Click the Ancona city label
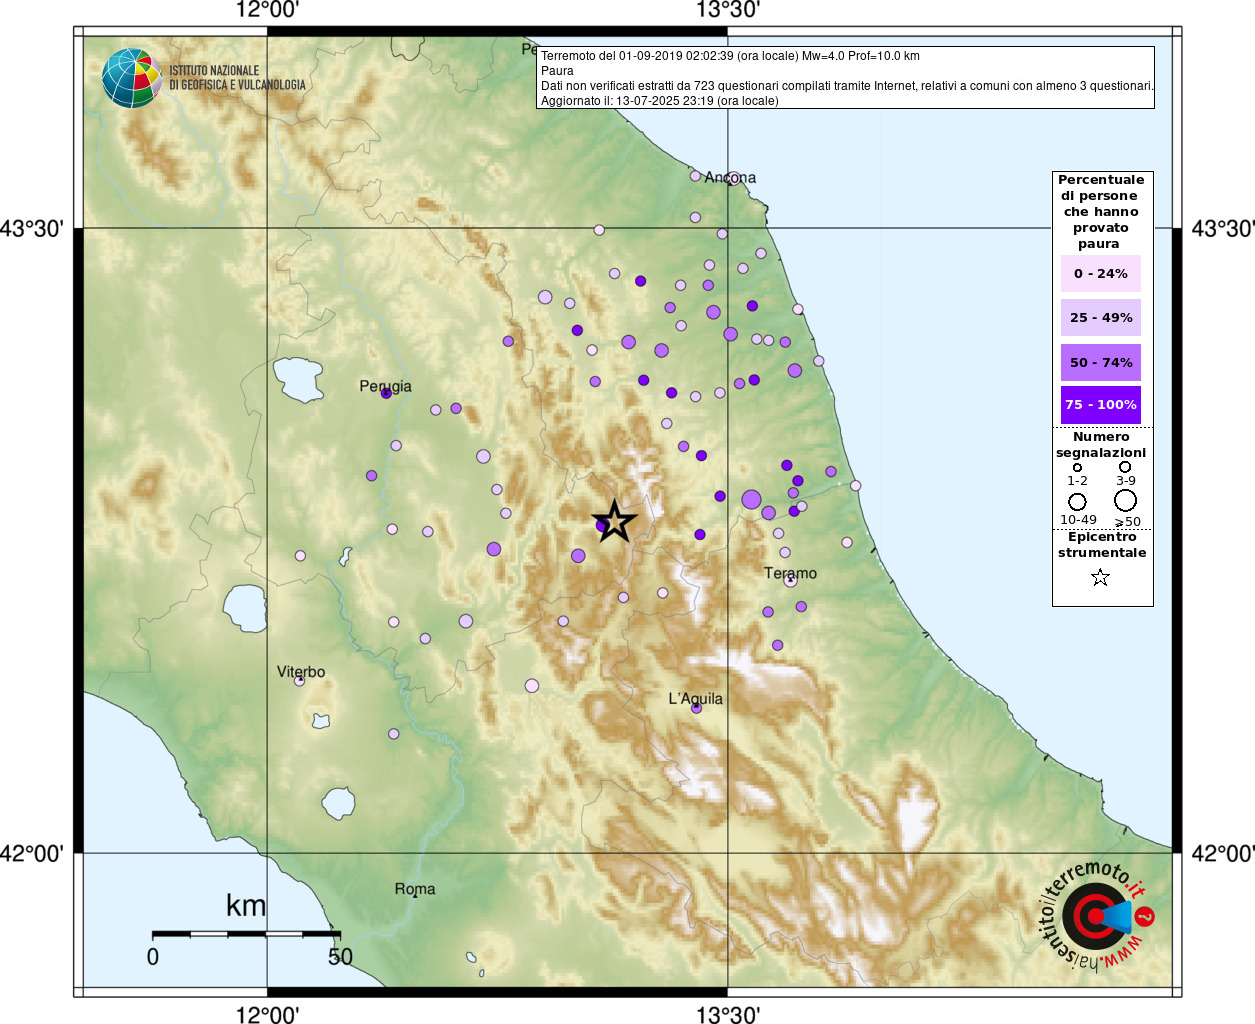This screenshot has height=1024, width=1255. point(730,177)
